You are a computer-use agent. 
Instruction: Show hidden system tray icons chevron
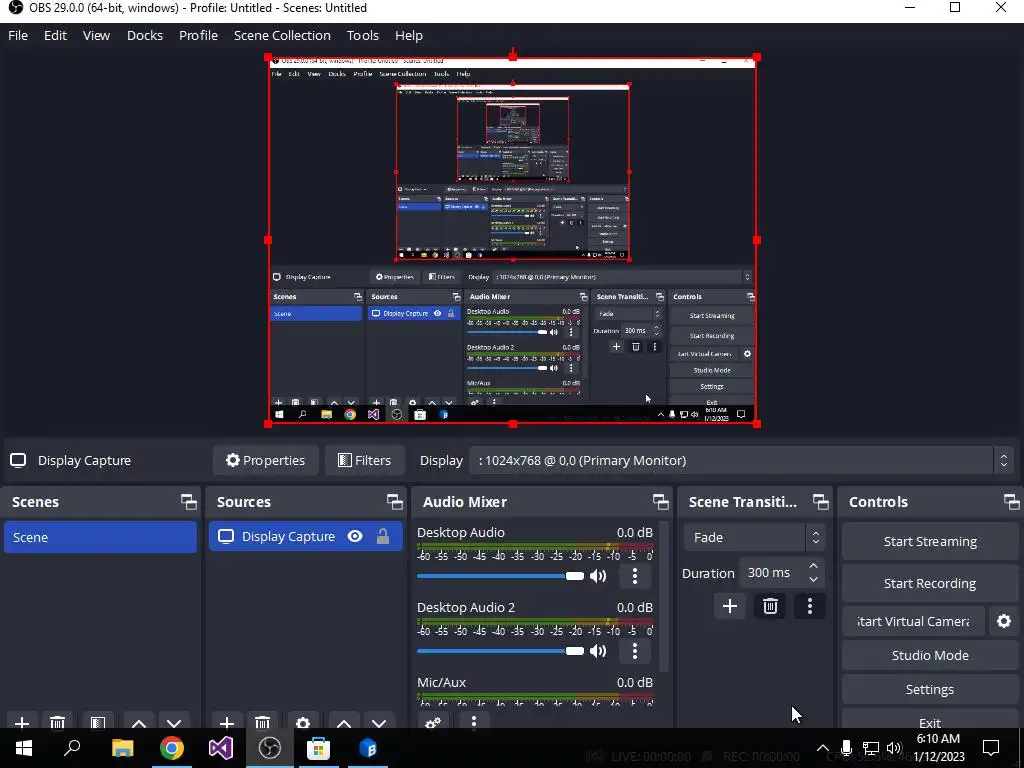(x=823, y=748)
